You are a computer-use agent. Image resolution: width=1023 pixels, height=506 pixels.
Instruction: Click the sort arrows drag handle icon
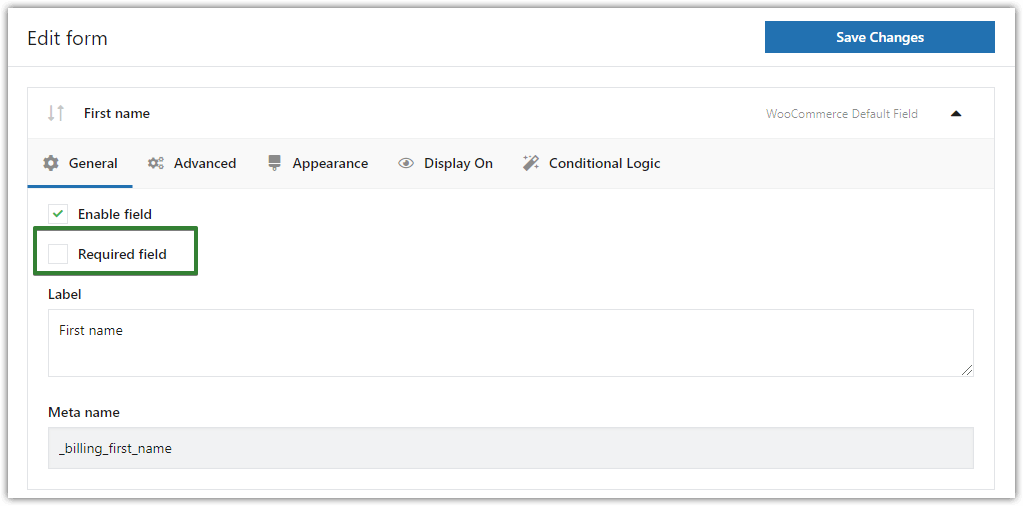click(x=56, y=113)
